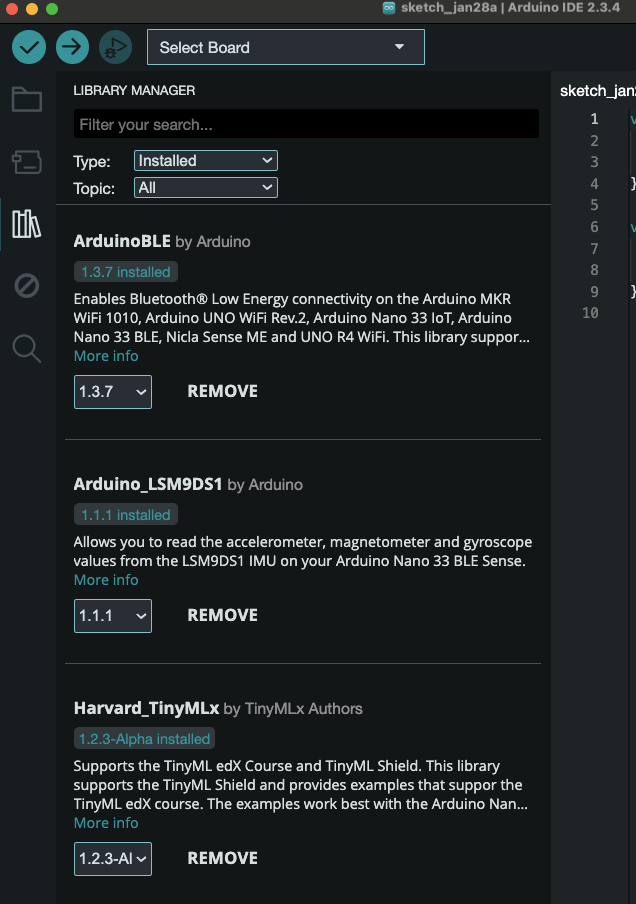
Task: Select the sketch_jan28a editor tab
Action: 597,91
